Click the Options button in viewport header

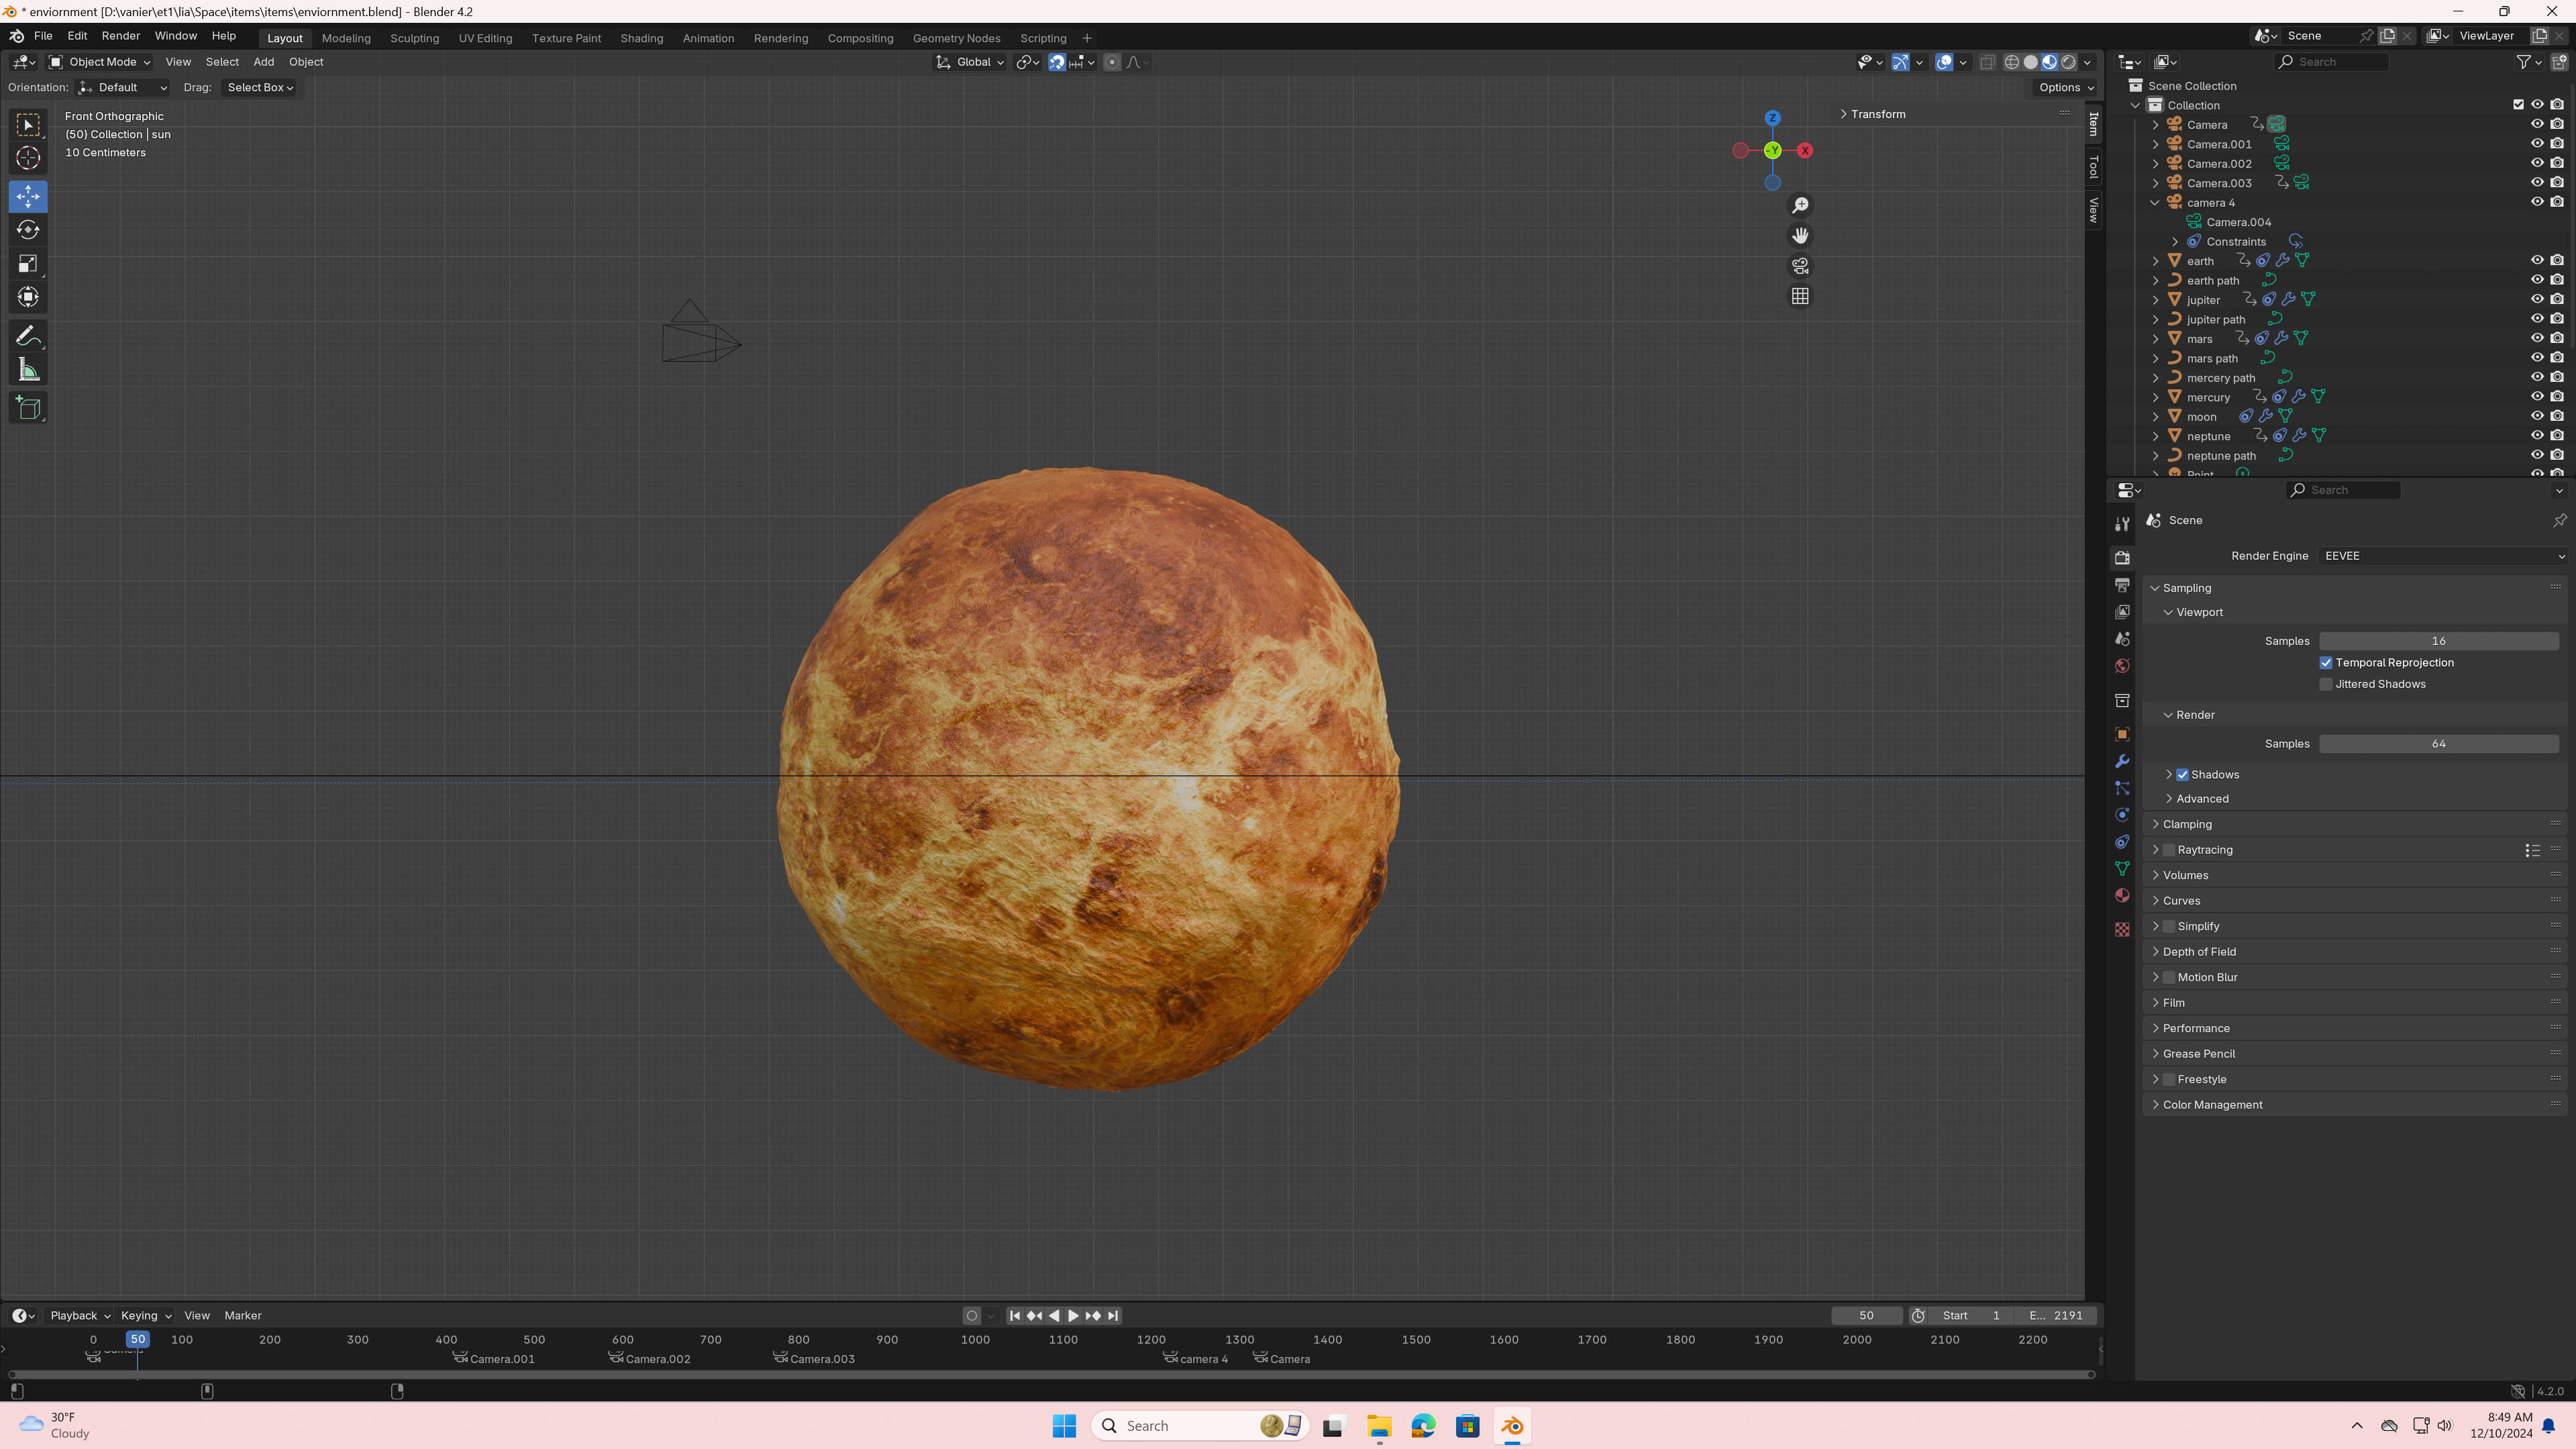tap(2065, 88)
